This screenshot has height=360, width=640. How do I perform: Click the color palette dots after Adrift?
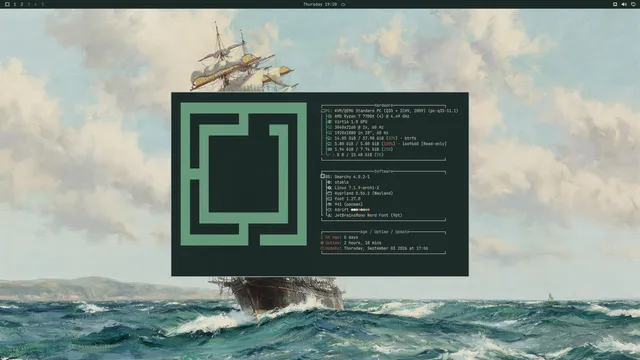(x=360, y=210)
